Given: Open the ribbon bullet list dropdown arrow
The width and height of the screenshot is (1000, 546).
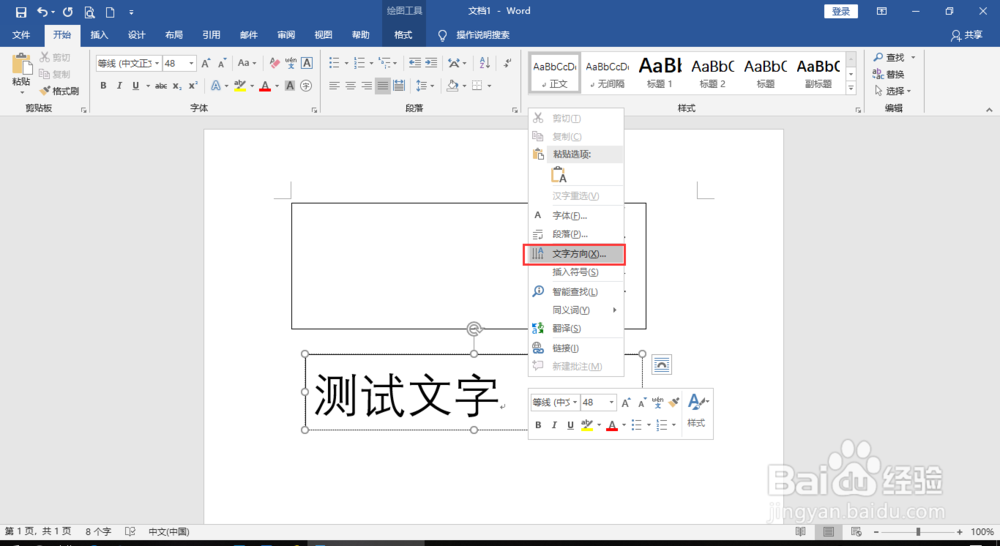Looking at the screenshot, I should coord(346,63).
